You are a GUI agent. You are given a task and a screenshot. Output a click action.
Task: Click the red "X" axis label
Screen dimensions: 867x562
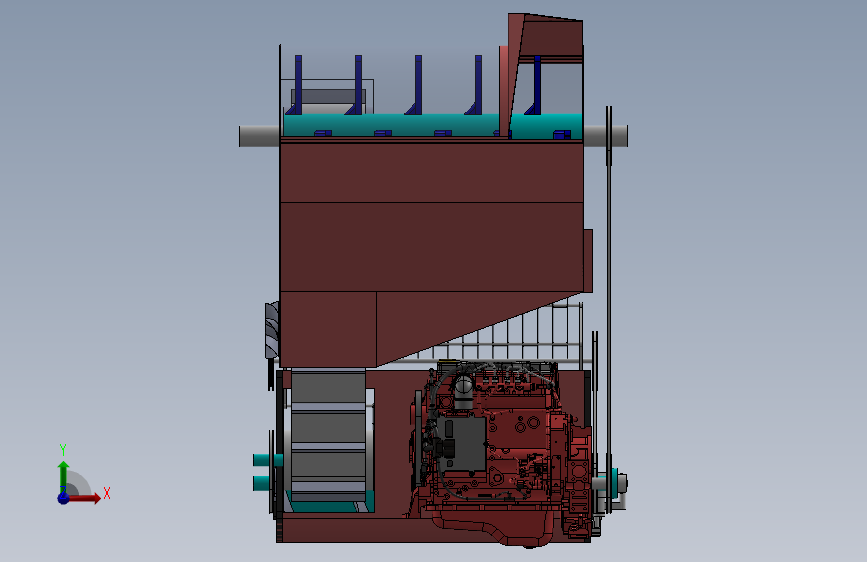(107, 493)
